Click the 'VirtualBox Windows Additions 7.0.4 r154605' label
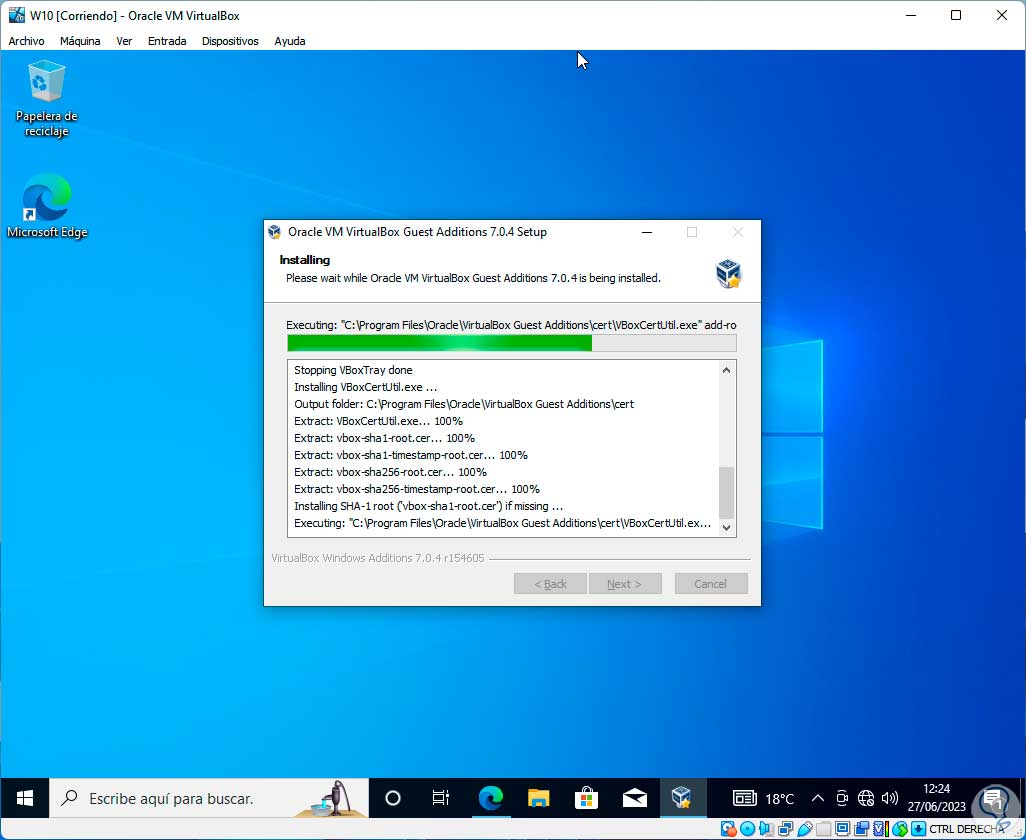This screenshot has height=840, width=1026. [378, 558]
